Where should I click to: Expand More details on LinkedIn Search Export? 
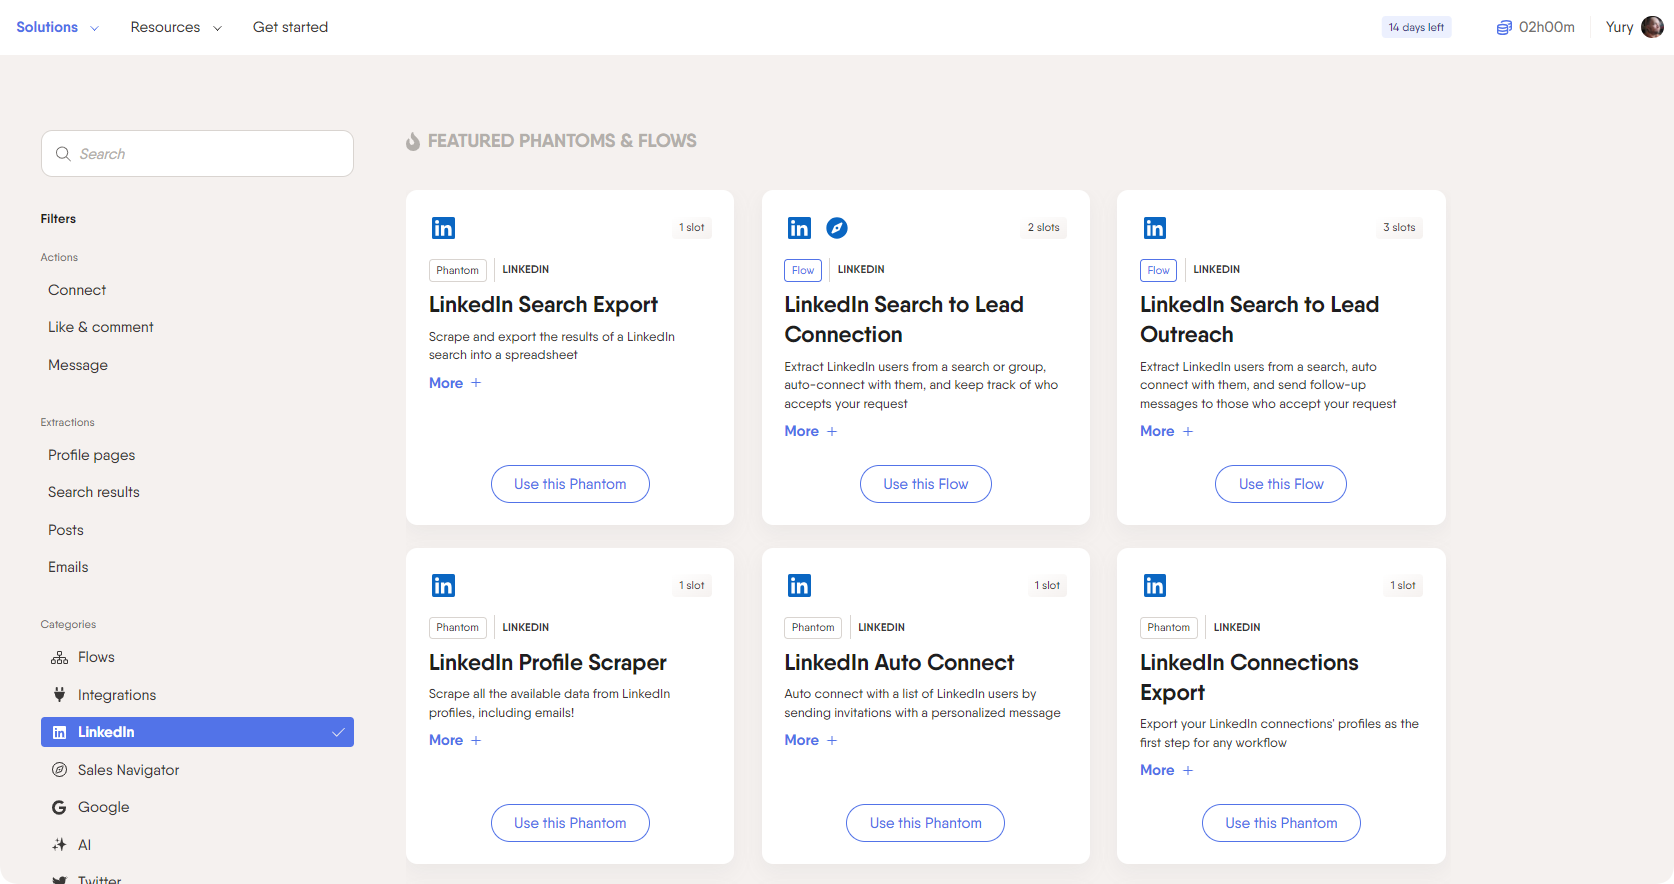pyautogui.click(x=455, y=383)
